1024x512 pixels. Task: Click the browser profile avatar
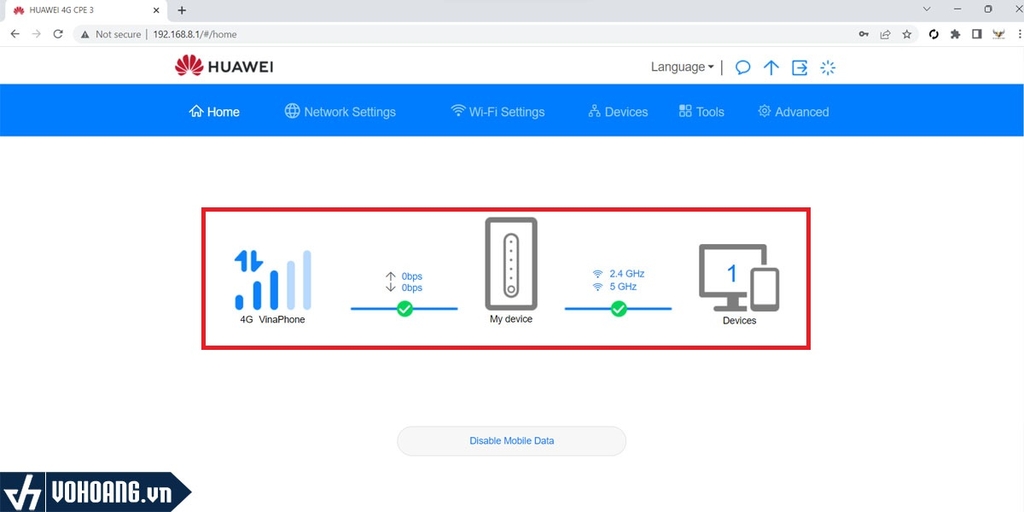[998, 34]
